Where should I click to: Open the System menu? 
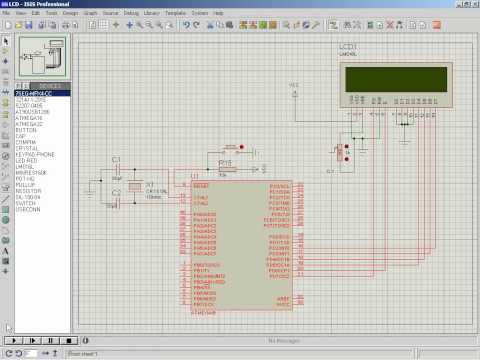(200, 13)
